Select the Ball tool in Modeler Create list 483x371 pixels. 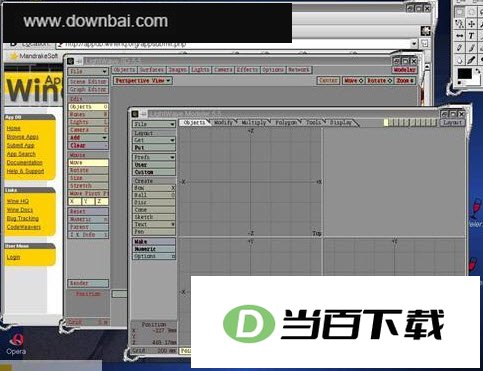[154, 195]
